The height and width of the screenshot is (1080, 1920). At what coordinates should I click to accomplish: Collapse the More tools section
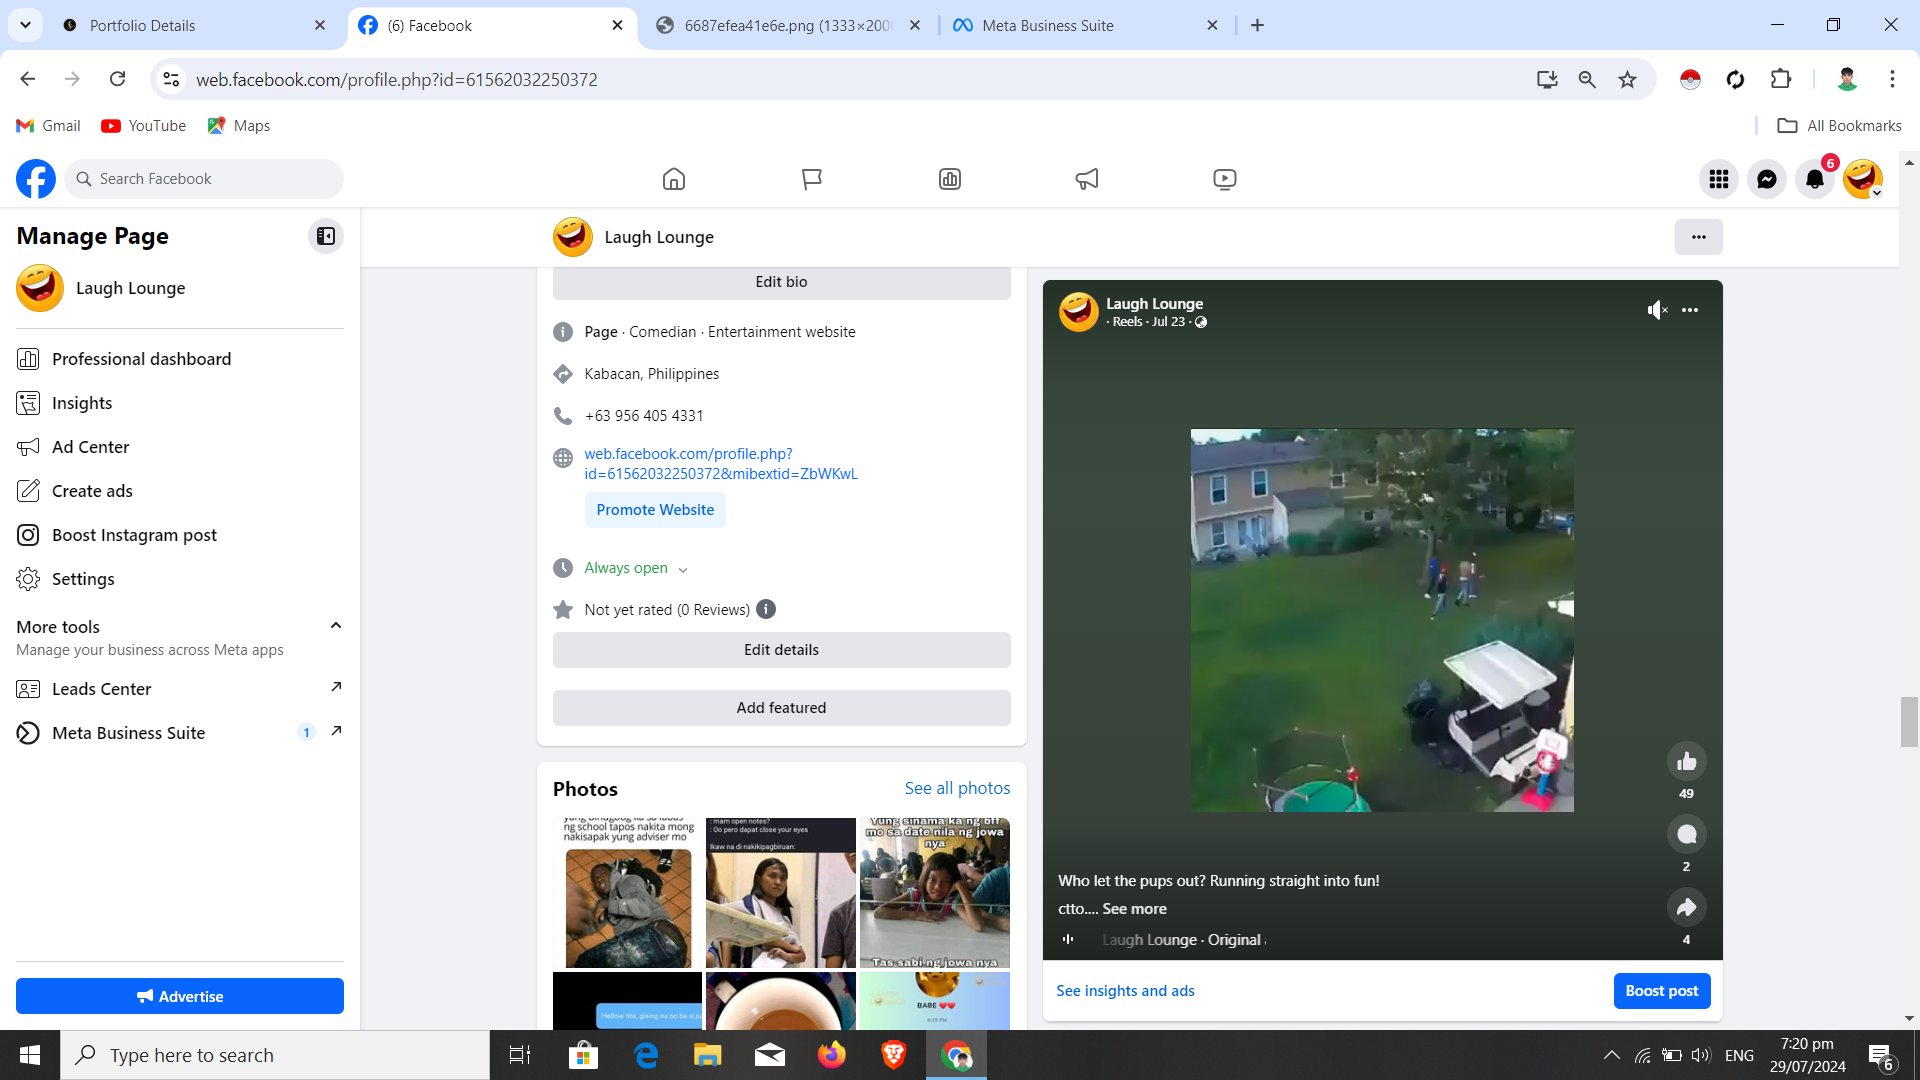[336, 626]
